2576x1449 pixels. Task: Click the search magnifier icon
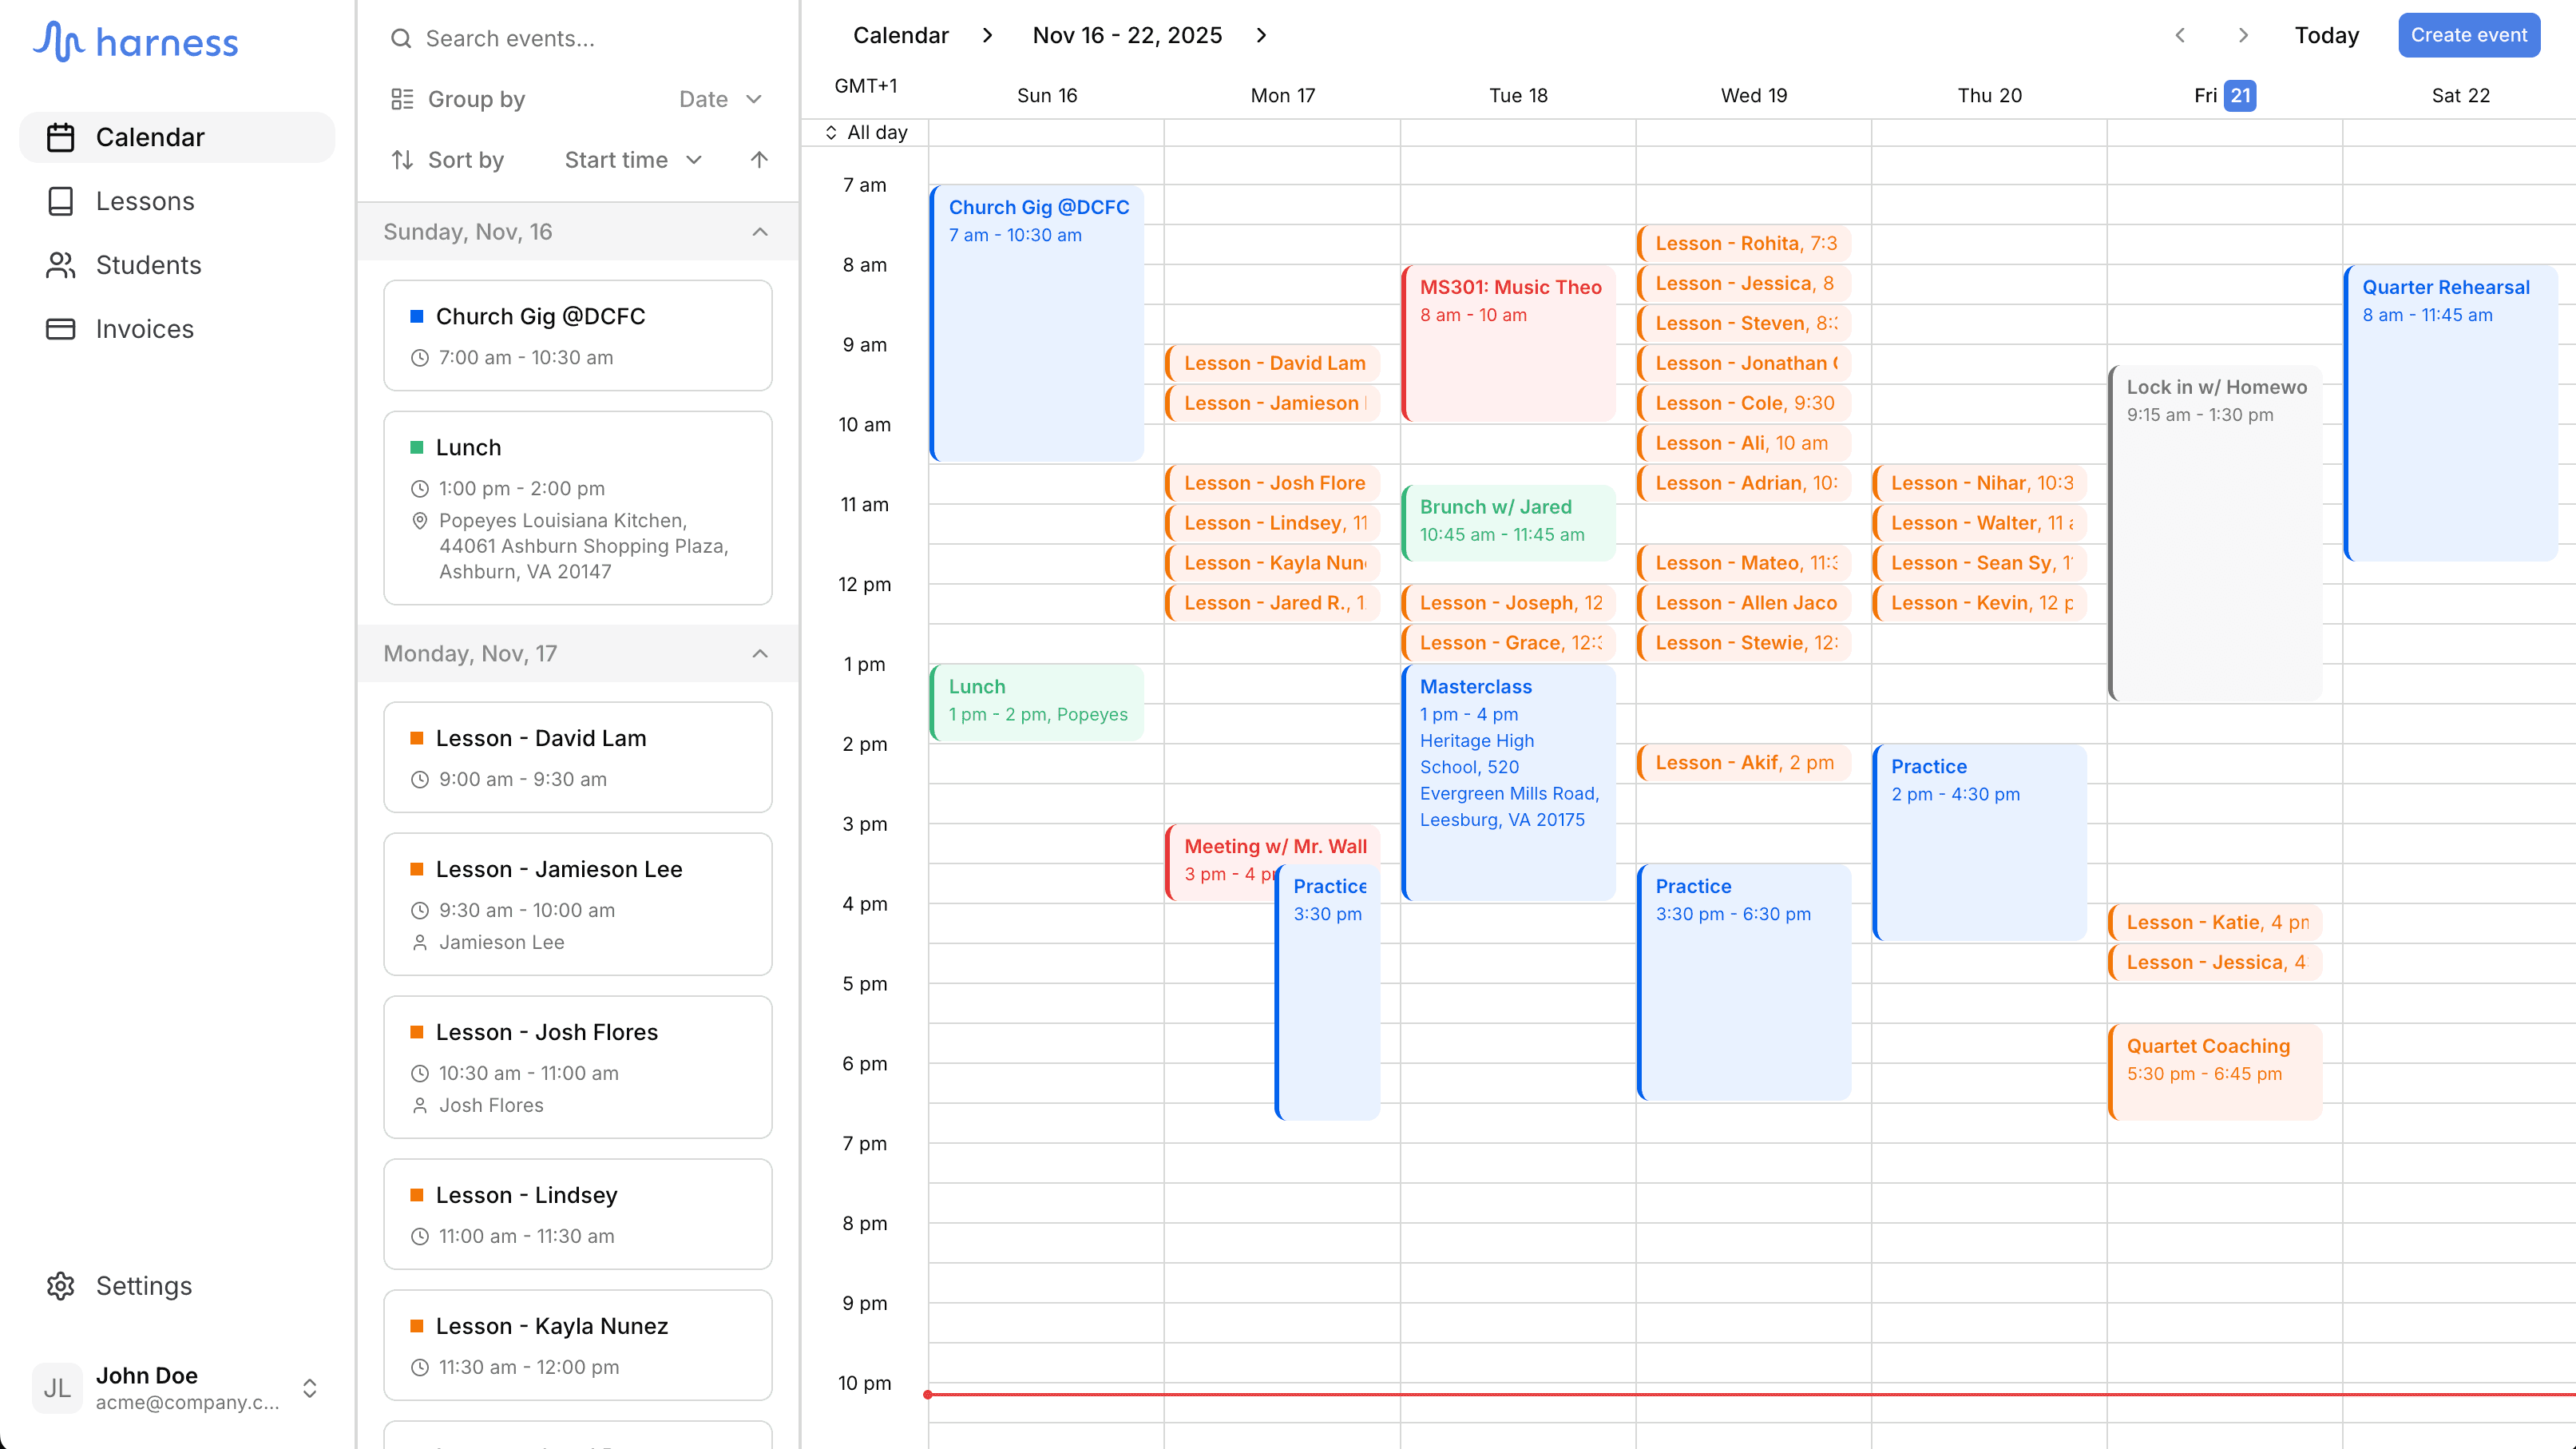pyautogui.click(x=401, y=39)
